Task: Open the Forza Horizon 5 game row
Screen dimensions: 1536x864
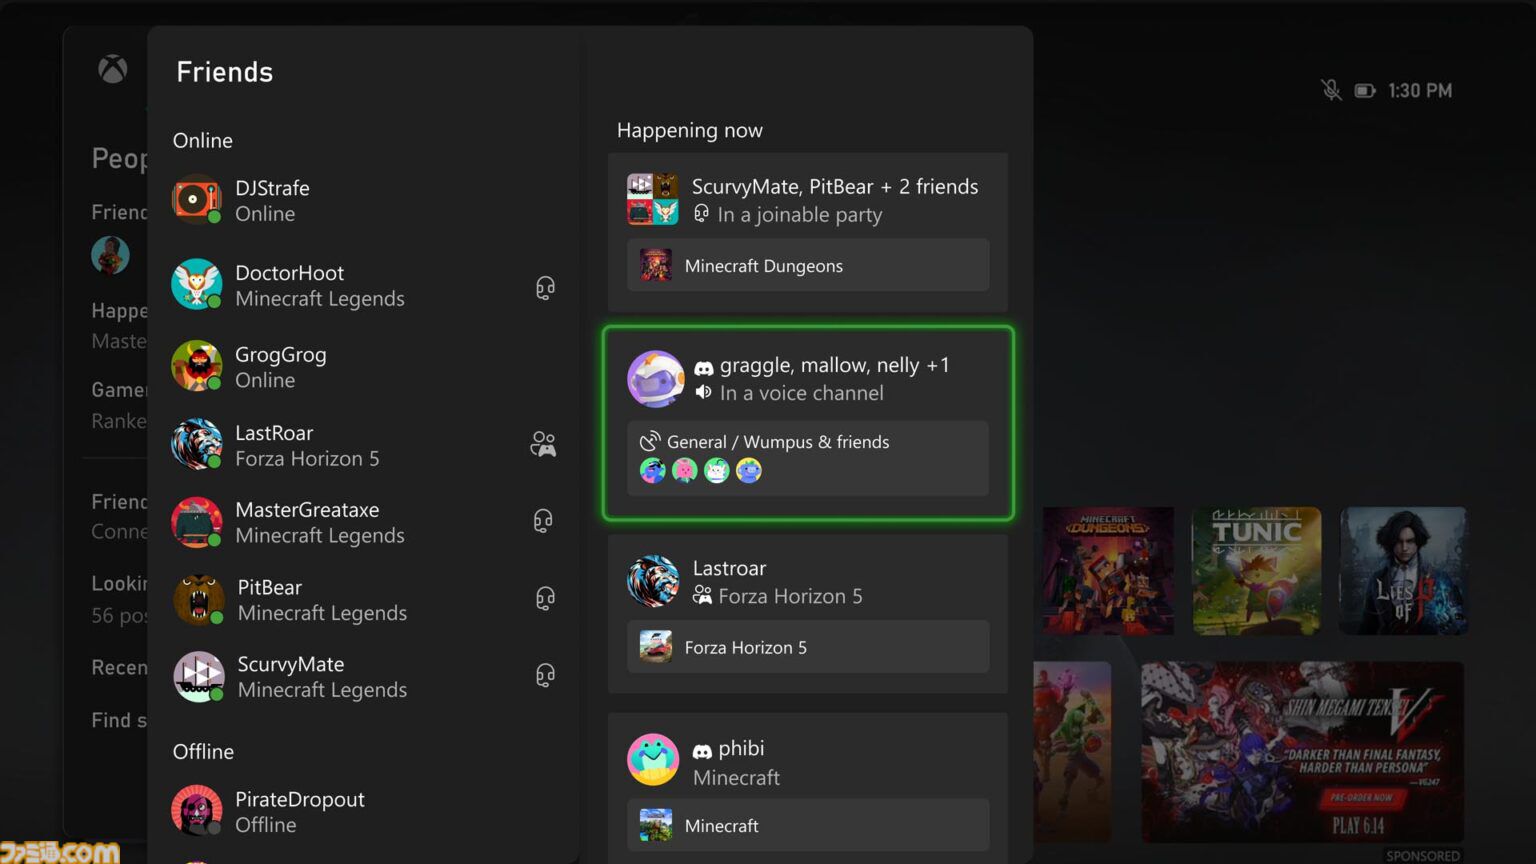Action: pos(808,647)
